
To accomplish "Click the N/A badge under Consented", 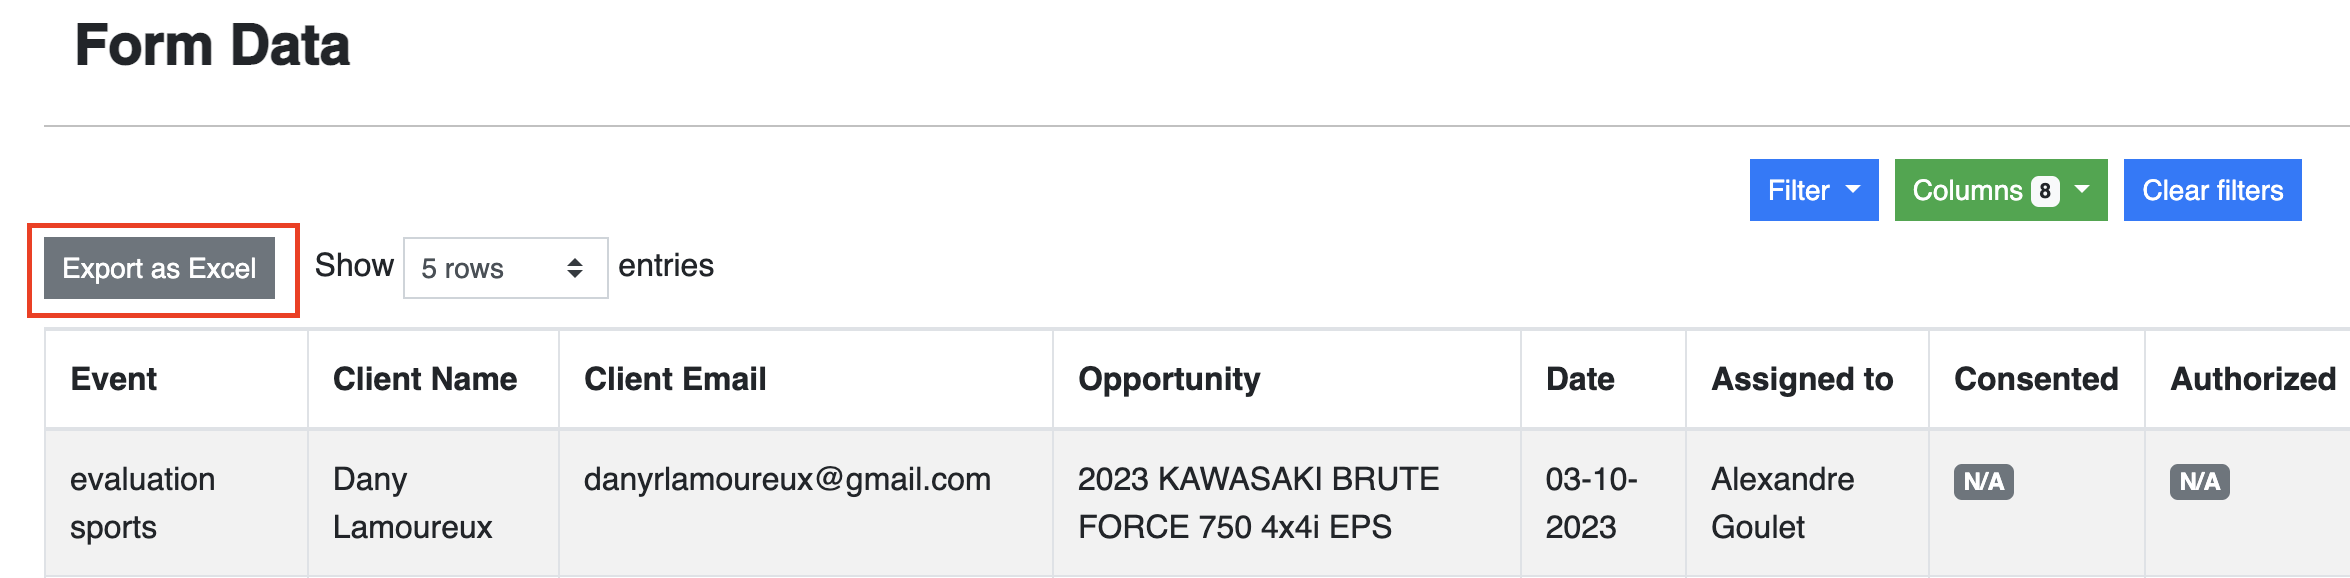I will tap(1984, 482).
